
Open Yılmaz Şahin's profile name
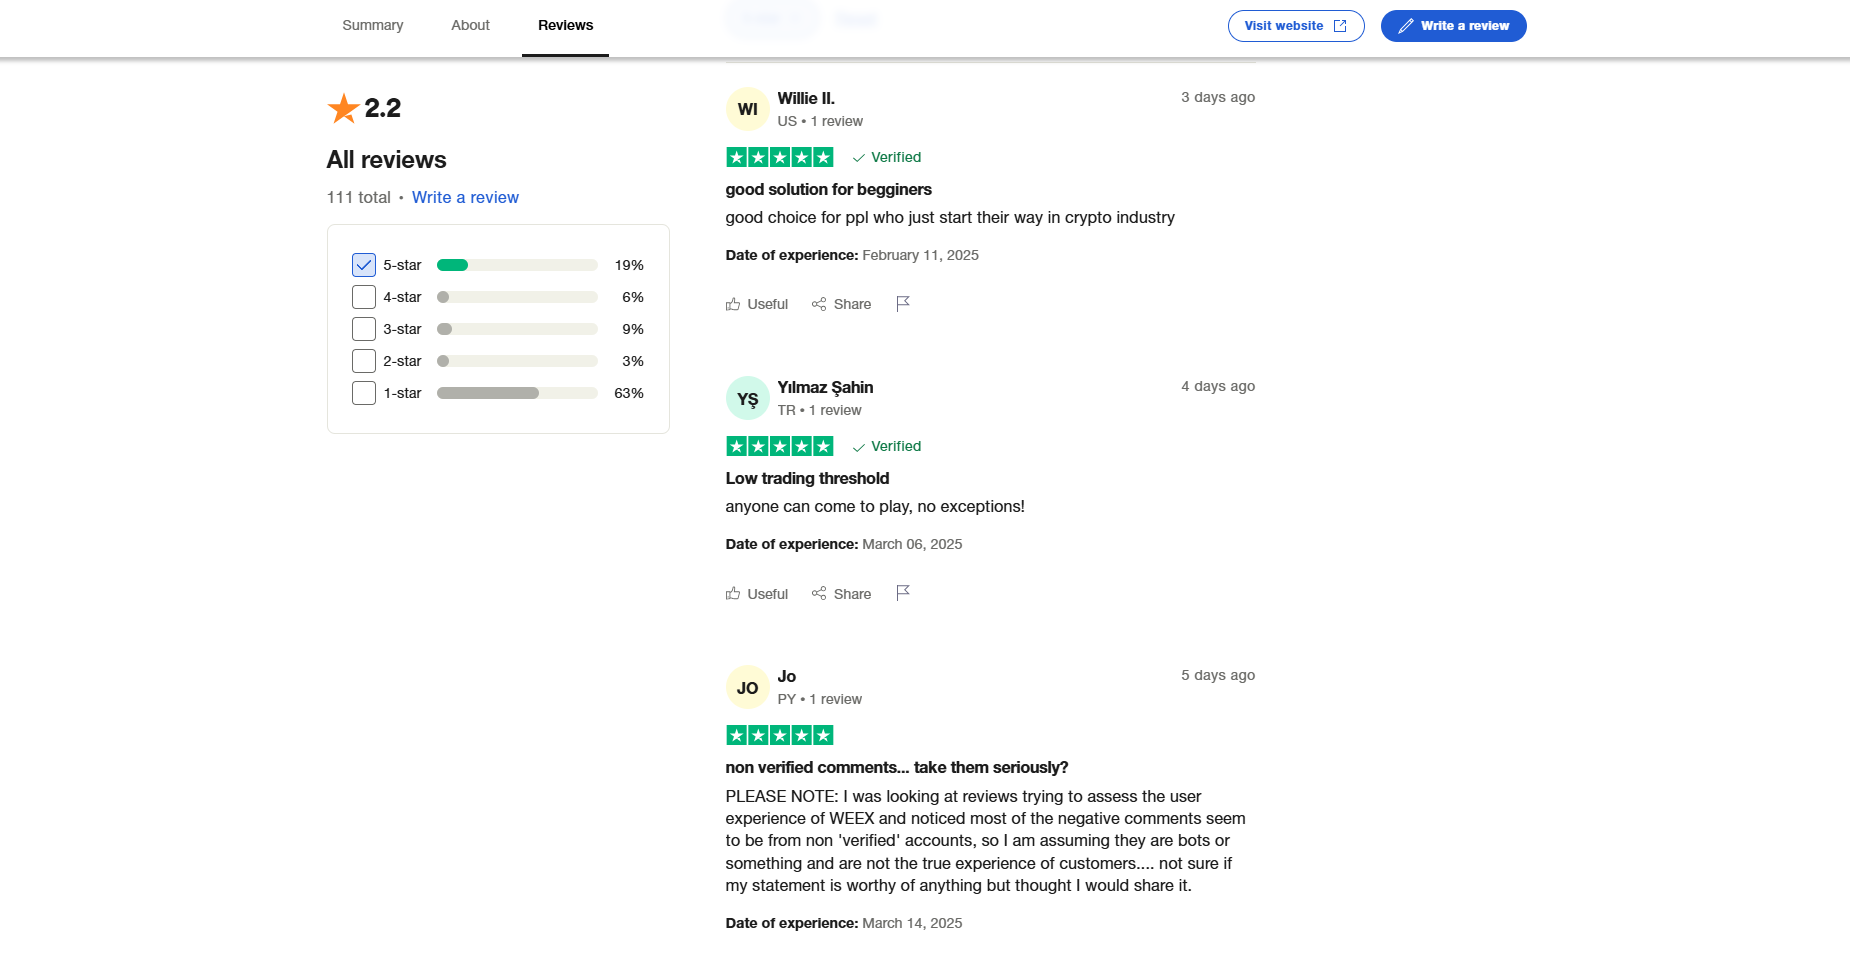825,387
